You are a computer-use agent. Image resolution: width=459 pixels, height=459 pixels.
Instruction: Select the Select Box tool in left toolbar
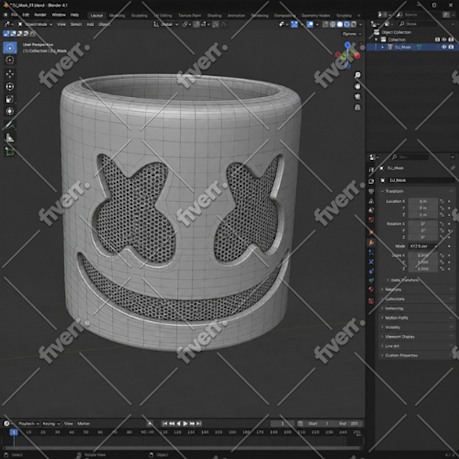click(x=10, y=48)
